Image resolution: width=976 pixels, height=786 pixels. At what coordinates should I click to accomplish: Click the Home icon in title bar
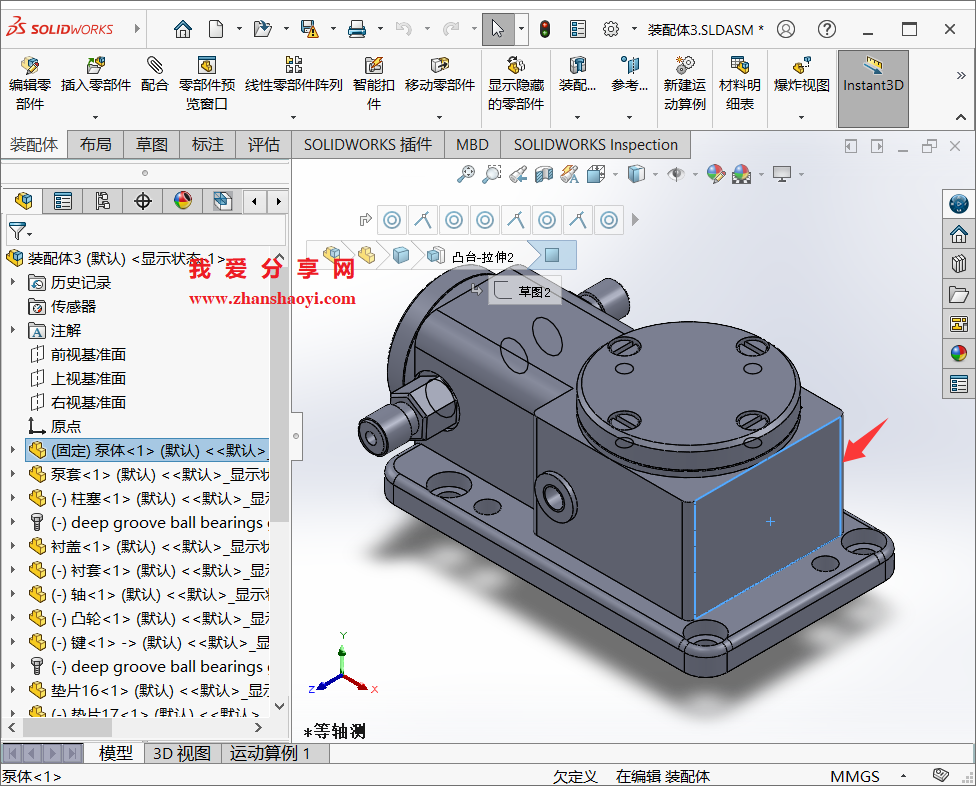pos(182,29)
